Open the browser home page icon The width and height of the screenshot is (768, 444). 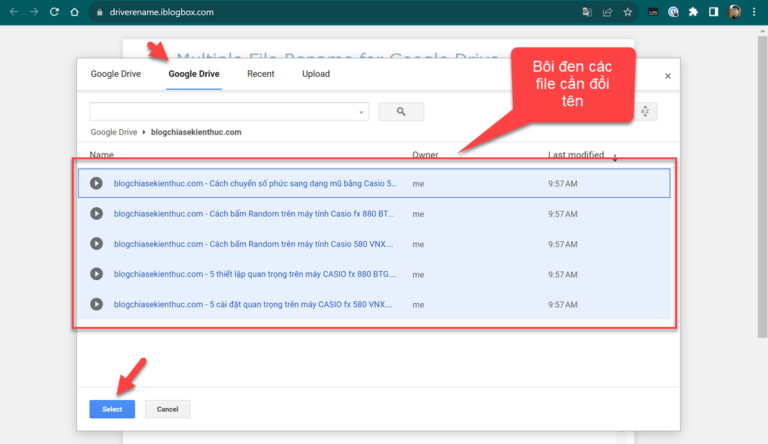point(74,12)
